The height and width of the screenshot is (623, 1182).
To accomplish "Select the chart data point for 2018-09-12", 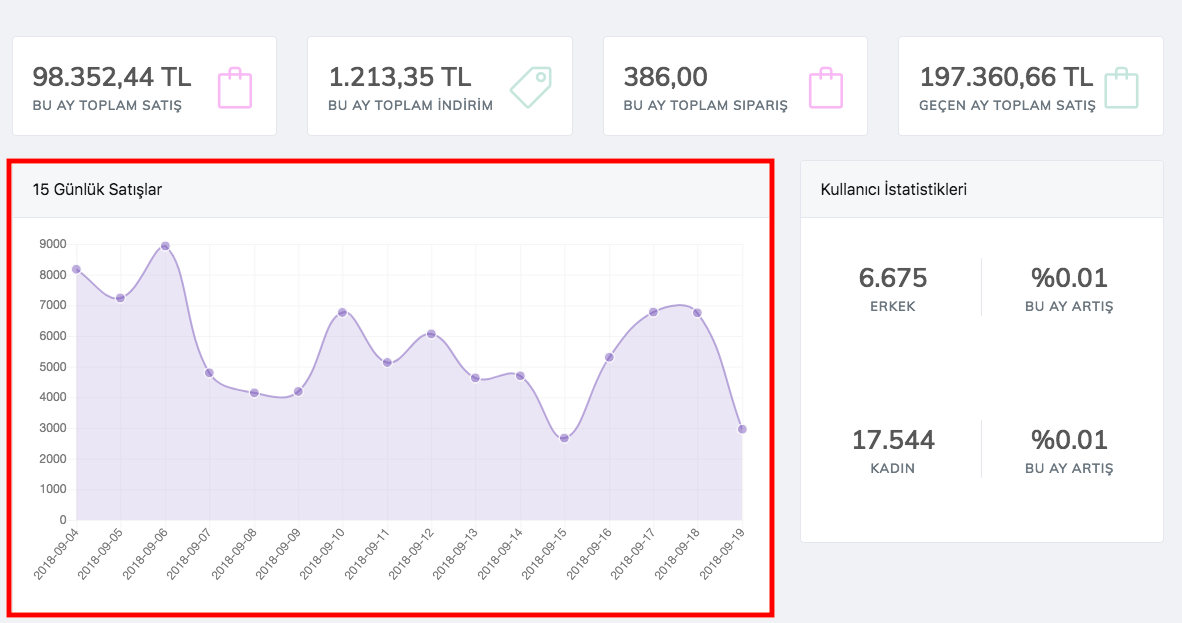I will click(x=431, y=333).
